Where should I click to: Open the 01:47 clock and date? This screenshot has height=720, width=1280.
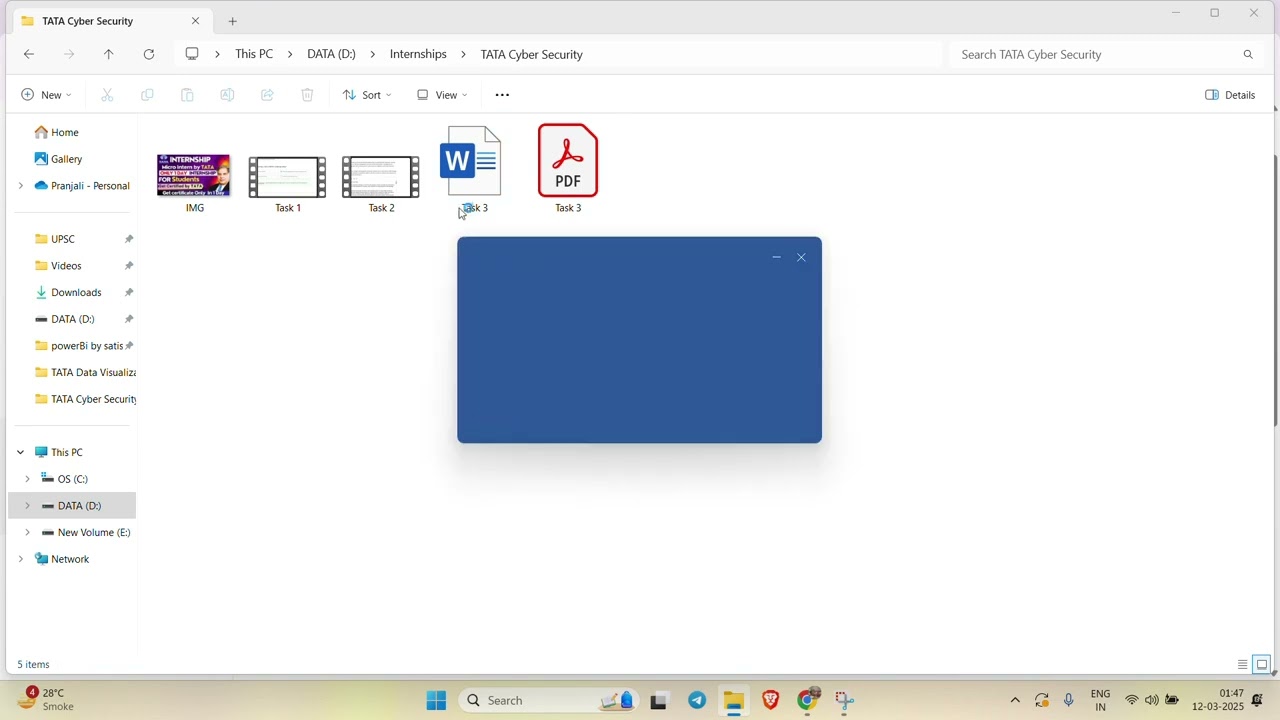(x=1218, y=700)
